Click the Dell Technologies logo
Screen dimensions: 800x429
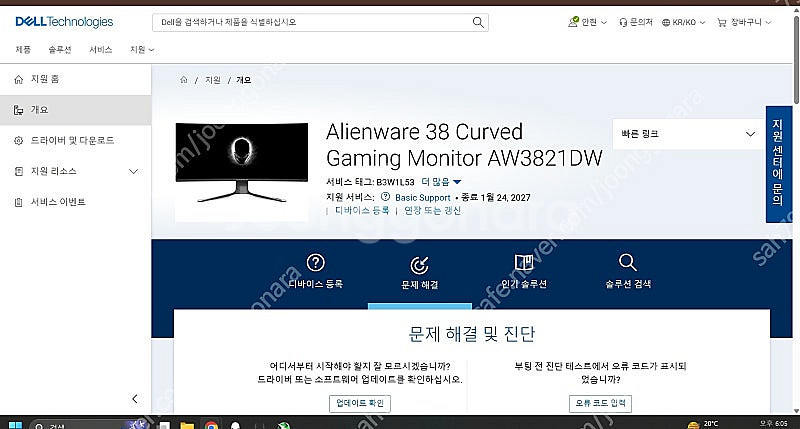(64, 22)
